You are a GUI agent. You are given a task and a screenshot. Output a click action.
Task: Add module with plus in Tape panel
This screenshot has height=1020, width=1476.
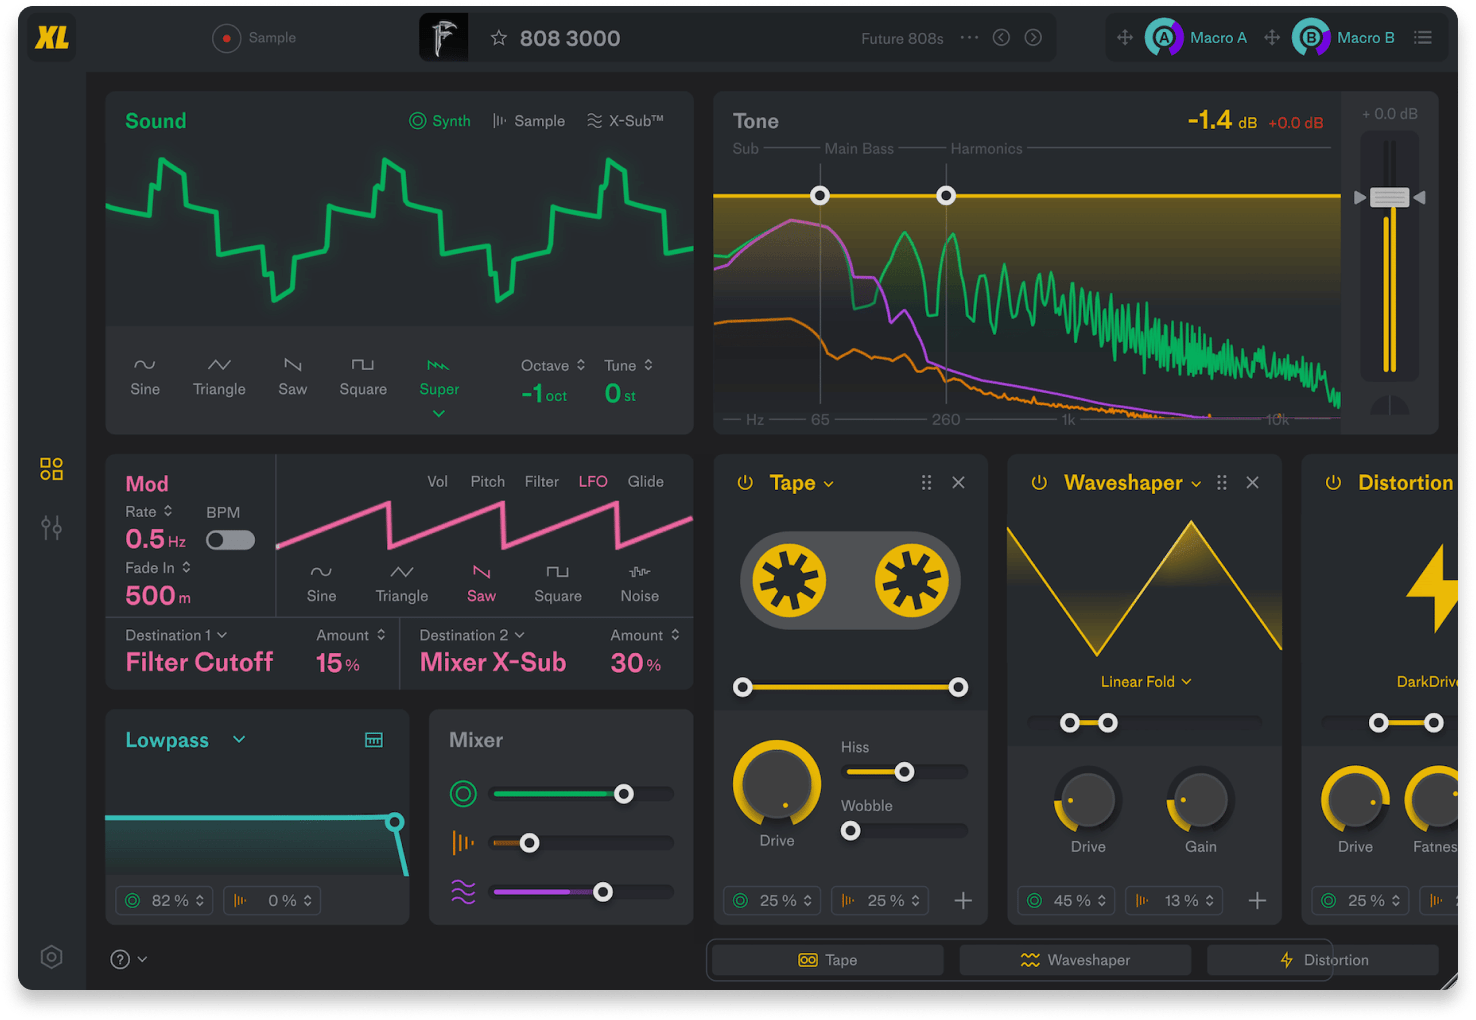tap(963, 901)
